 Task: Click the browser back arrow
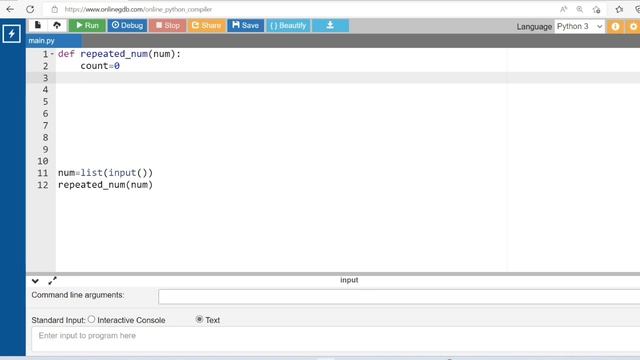click(10, 9)
